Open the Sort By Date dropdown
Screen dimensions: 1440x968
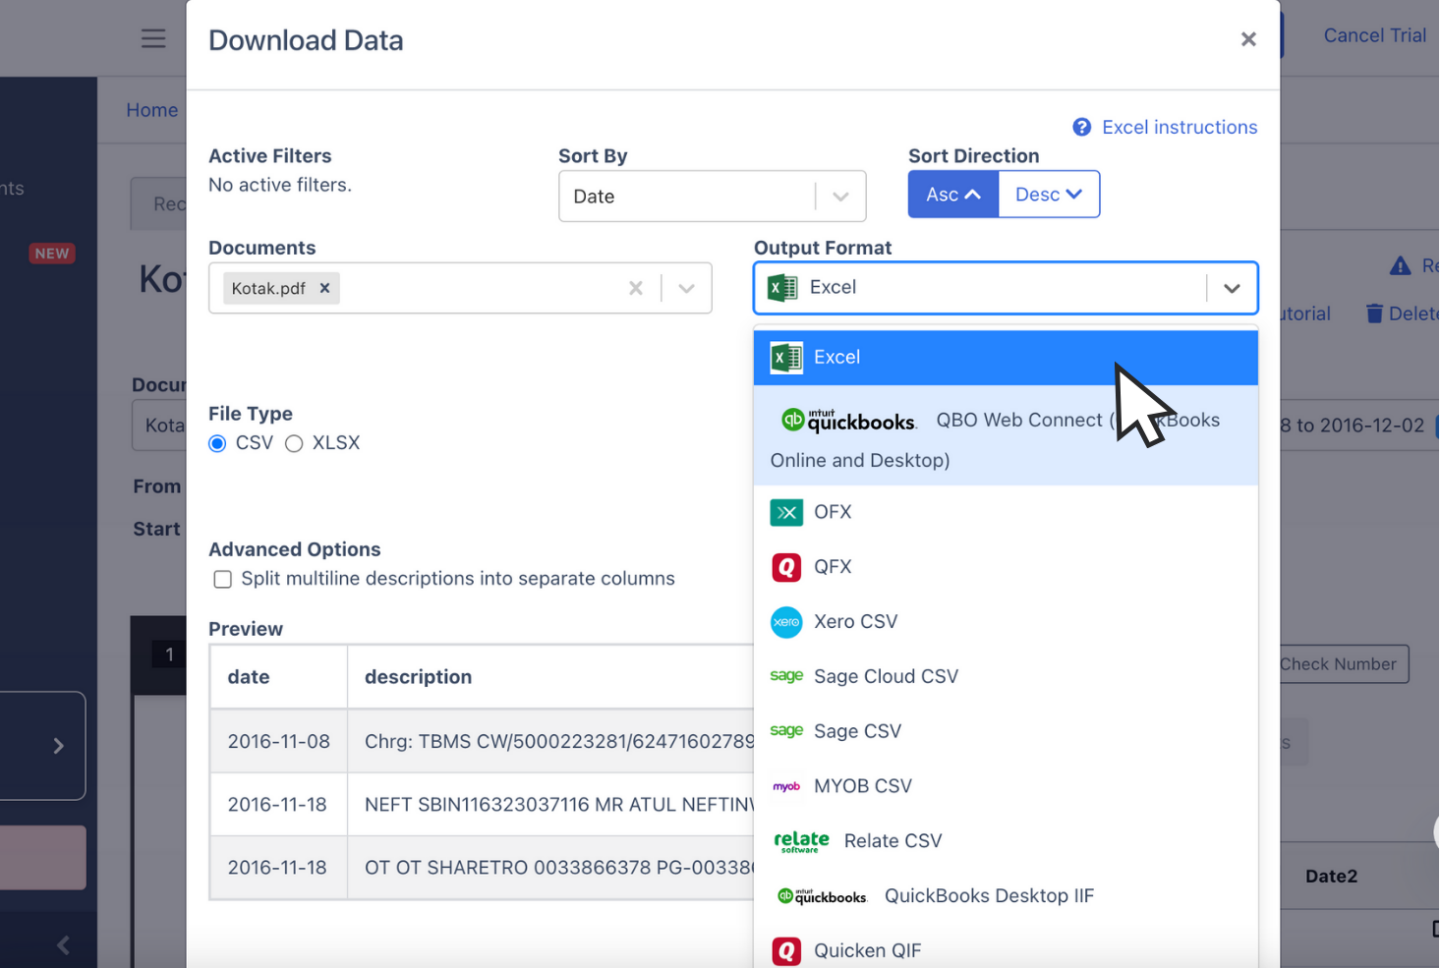[712, 196]
